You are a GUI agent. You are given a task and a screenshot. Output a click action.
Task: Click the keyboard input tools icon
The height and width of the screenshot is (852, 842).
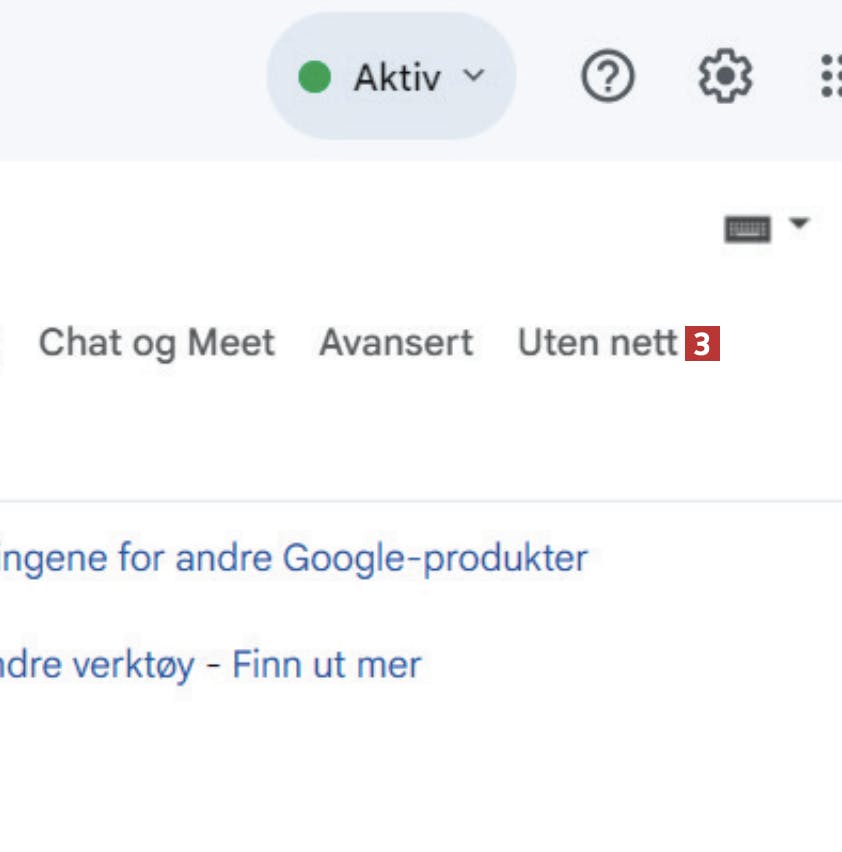click(x=747, y=230)
